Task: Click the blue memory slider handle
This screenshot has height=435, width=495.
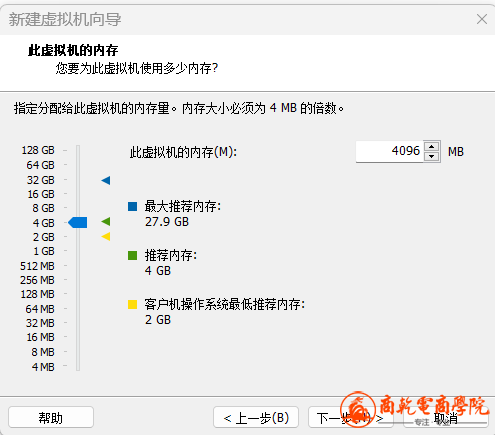Action: point(78,222)
